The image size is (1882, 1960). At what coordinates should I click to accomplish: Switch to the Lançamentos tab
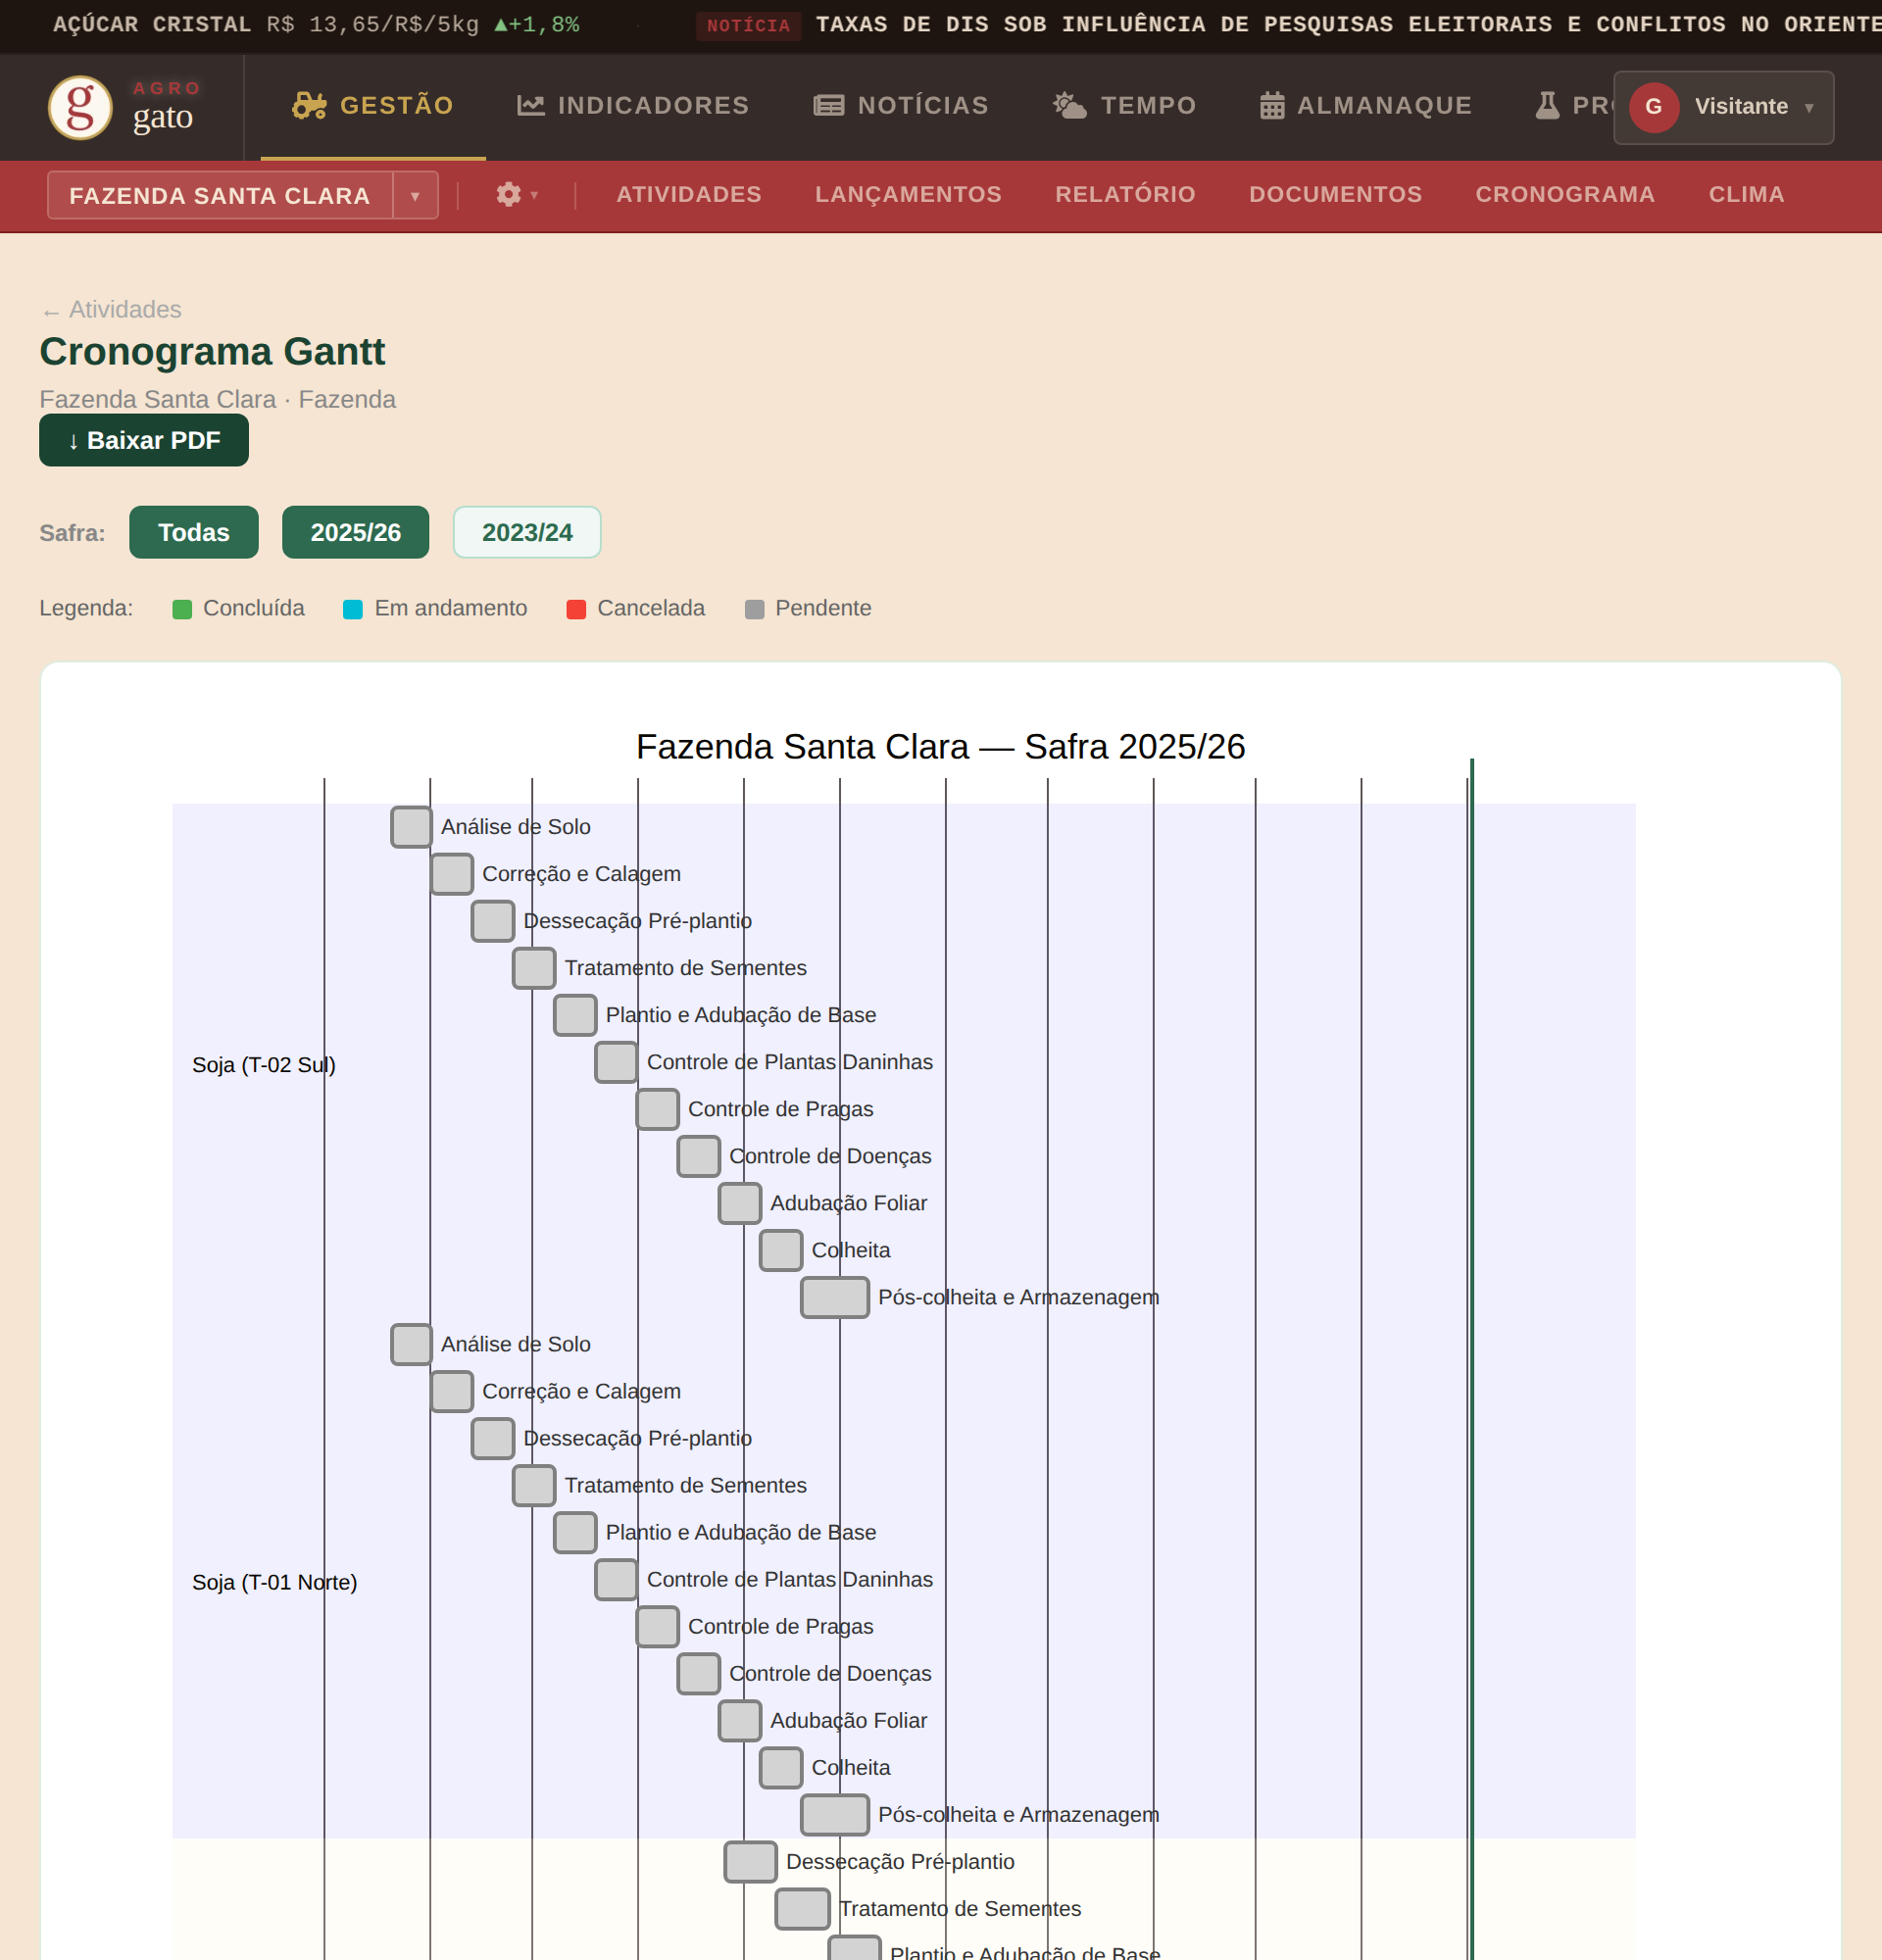pyautogui.click(x=908, y=194)
